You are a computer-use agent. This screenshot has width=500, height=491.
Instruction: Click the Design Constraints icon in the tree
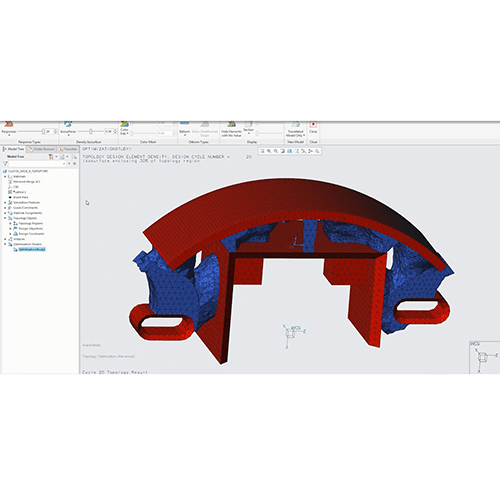pos(15,234)
